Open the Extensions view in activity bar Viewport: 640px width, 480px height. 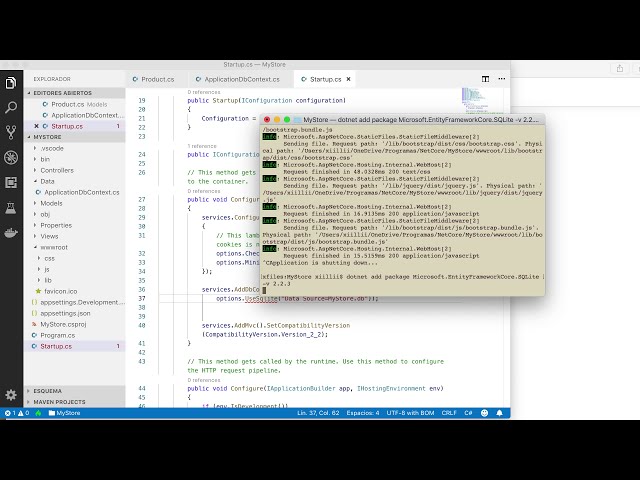tap(11, 182)
